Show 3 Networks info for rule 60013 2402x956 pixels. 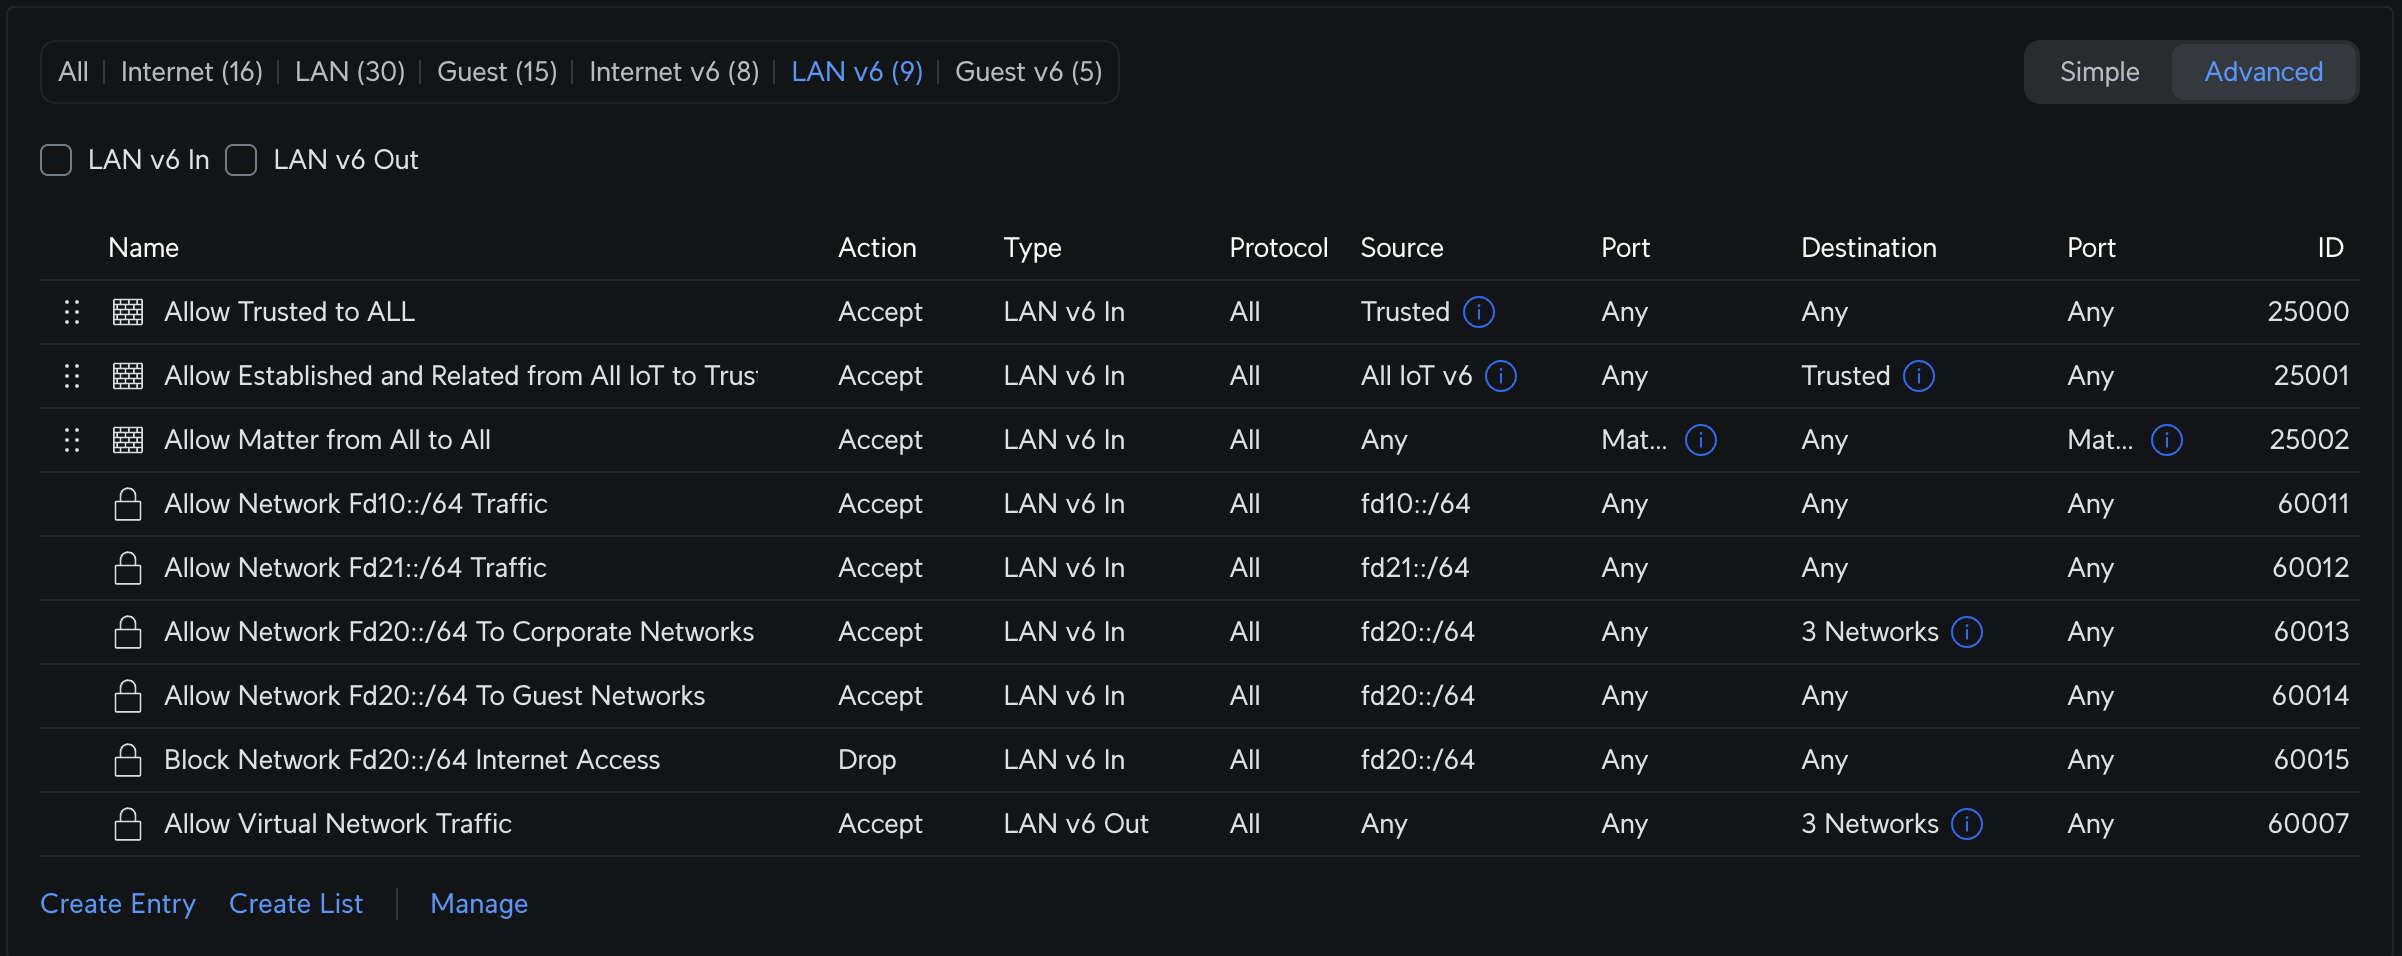click(x=1966, y=632)
